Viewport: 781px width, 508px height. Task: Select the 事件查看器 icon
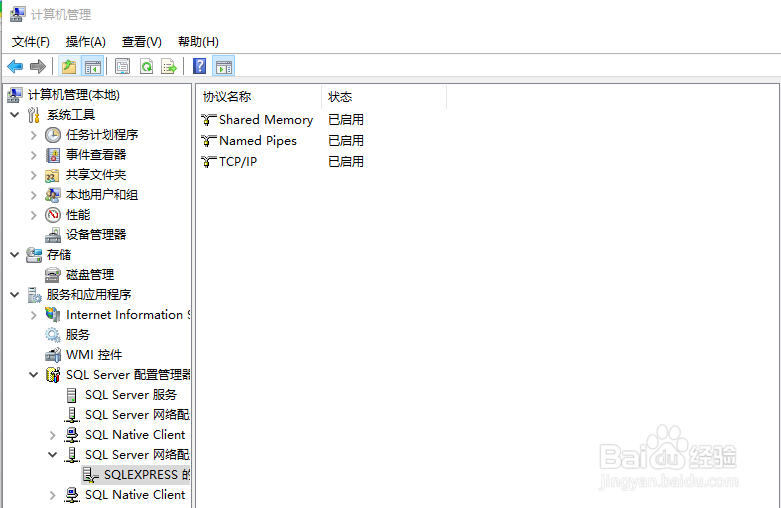(x=53, y=155)
